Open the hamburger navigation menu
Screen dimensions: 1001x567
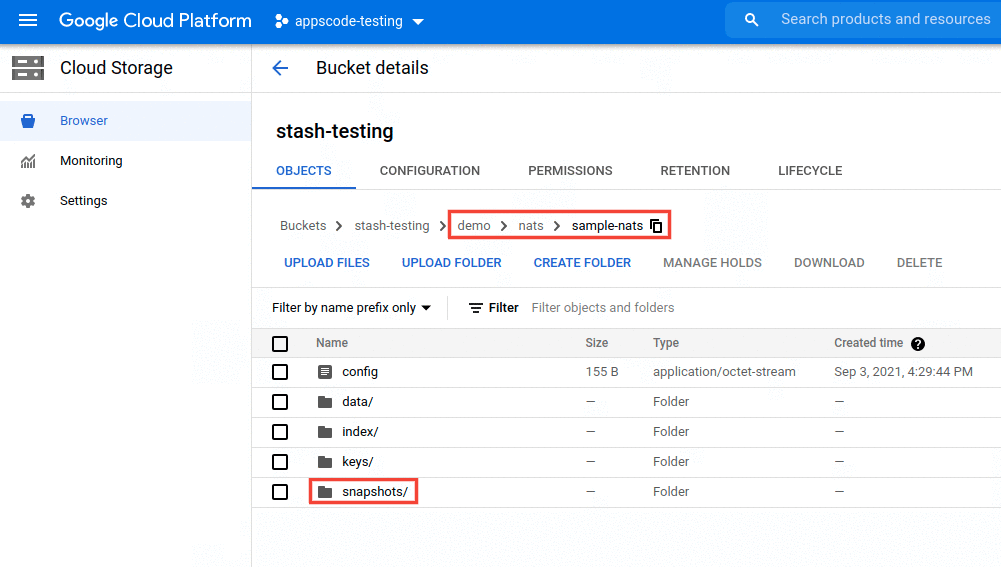click(x=28, y=21)
